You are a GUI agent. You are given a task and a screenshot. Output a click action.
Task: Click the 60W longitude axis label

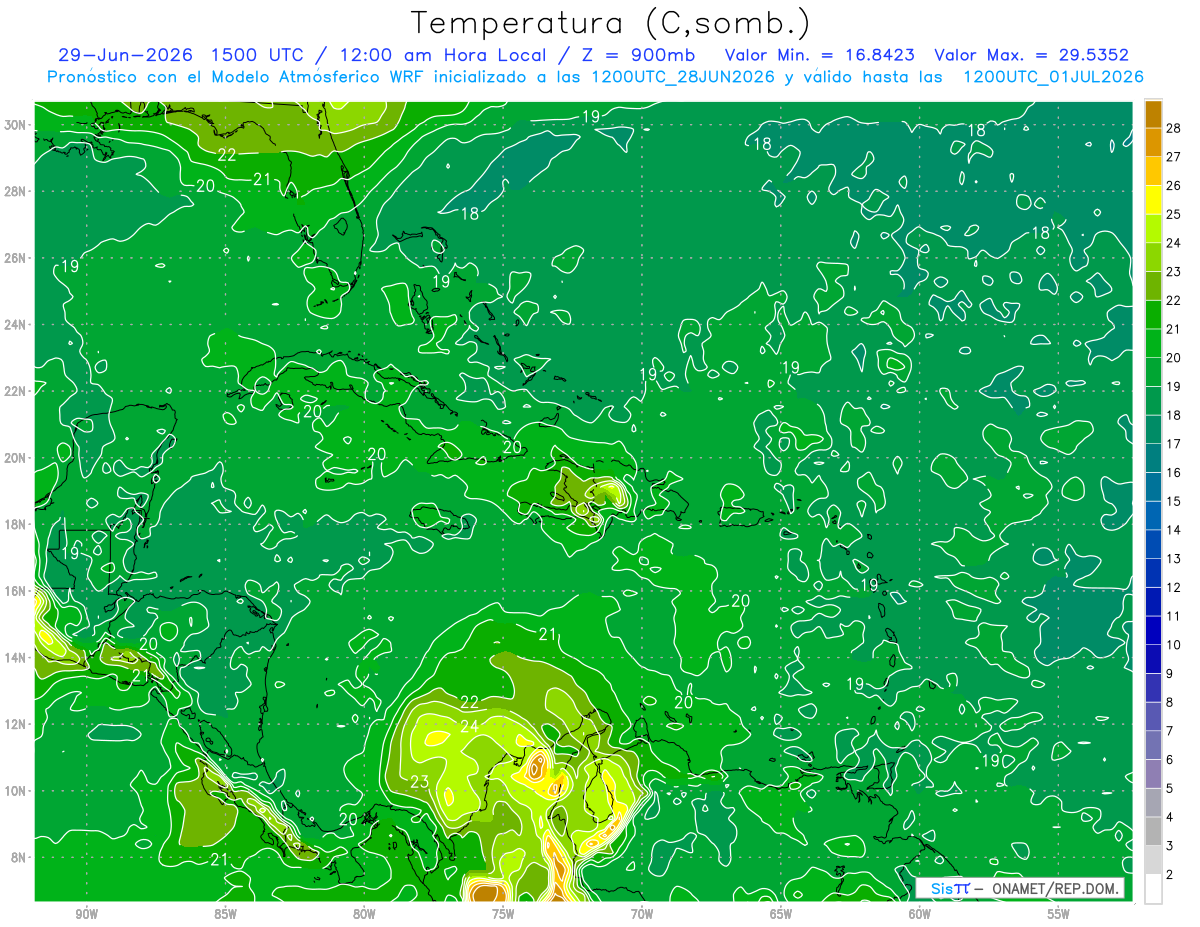pyautogui.click(x=920, y=914)
